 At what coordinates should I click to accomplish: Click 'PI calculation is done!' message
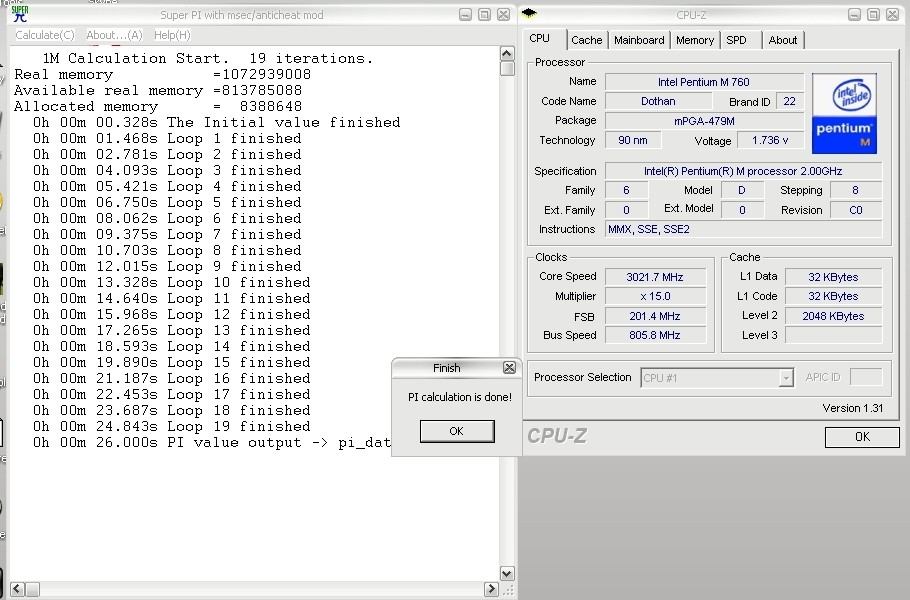(x=460, y=397)
